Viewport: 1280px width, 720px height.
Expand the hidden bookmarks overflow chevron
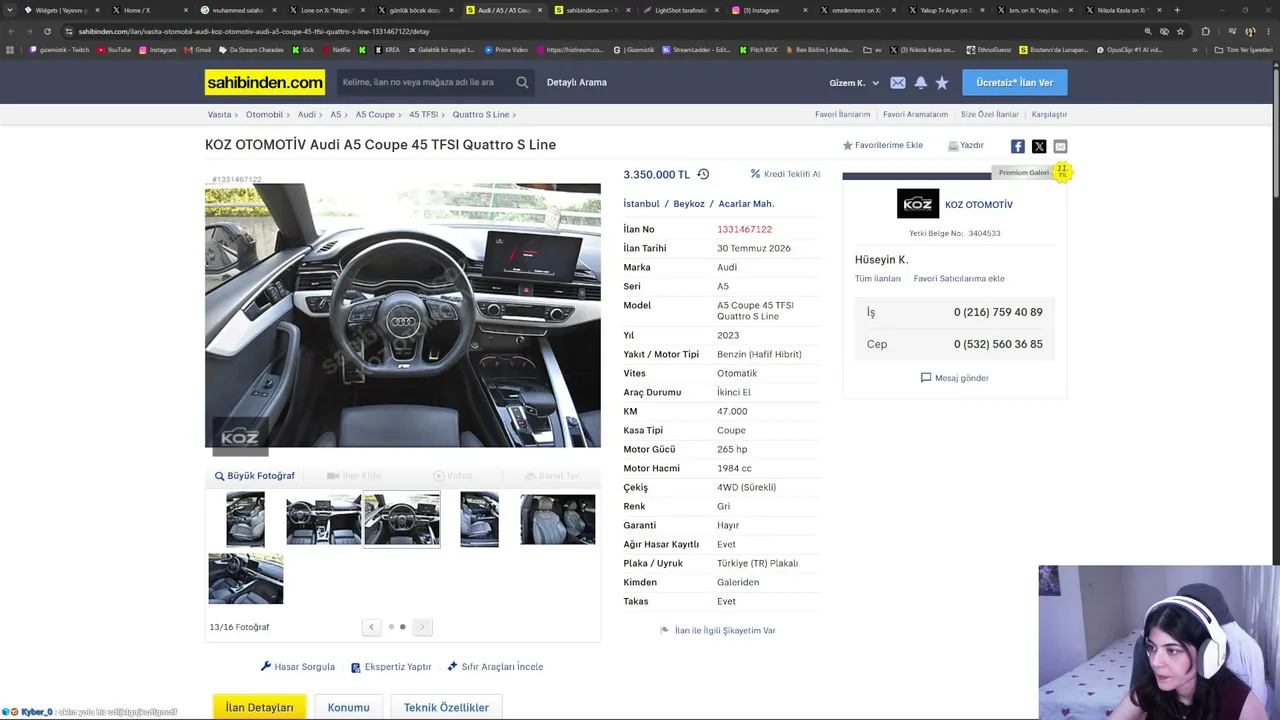[x=1194, y=50]
